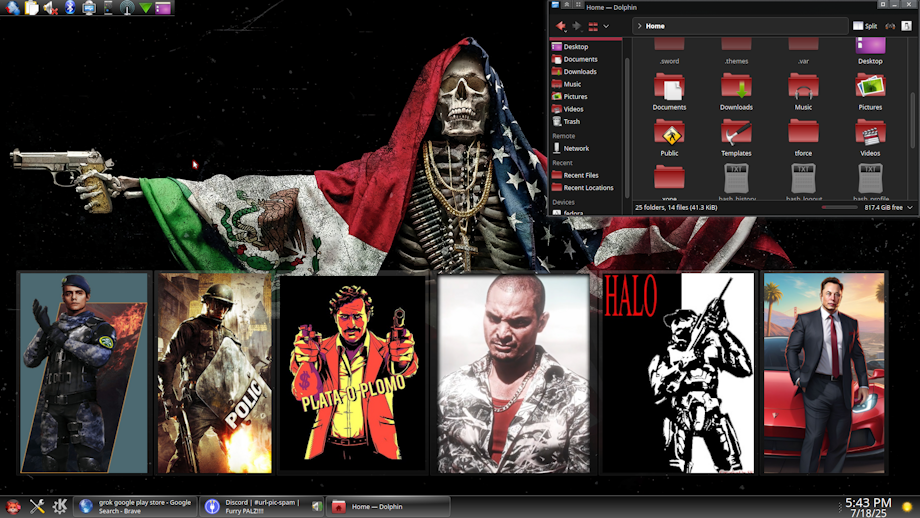The height and width of the screenshot is (518, 920).
Task: Click the forward navigation arrow in Dolphin
Action: click(x=577, y=26)
